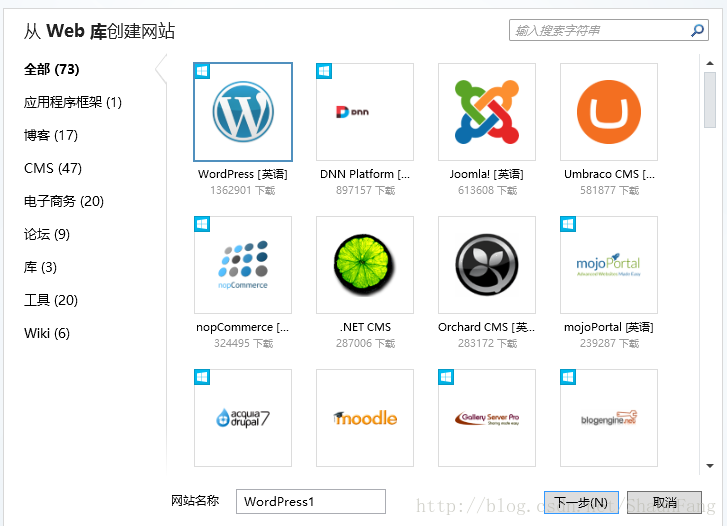The width and height of the screenshot is (727, 526).
Task: Click the '.NET CMS' label
Action: (x=365, y=327)
